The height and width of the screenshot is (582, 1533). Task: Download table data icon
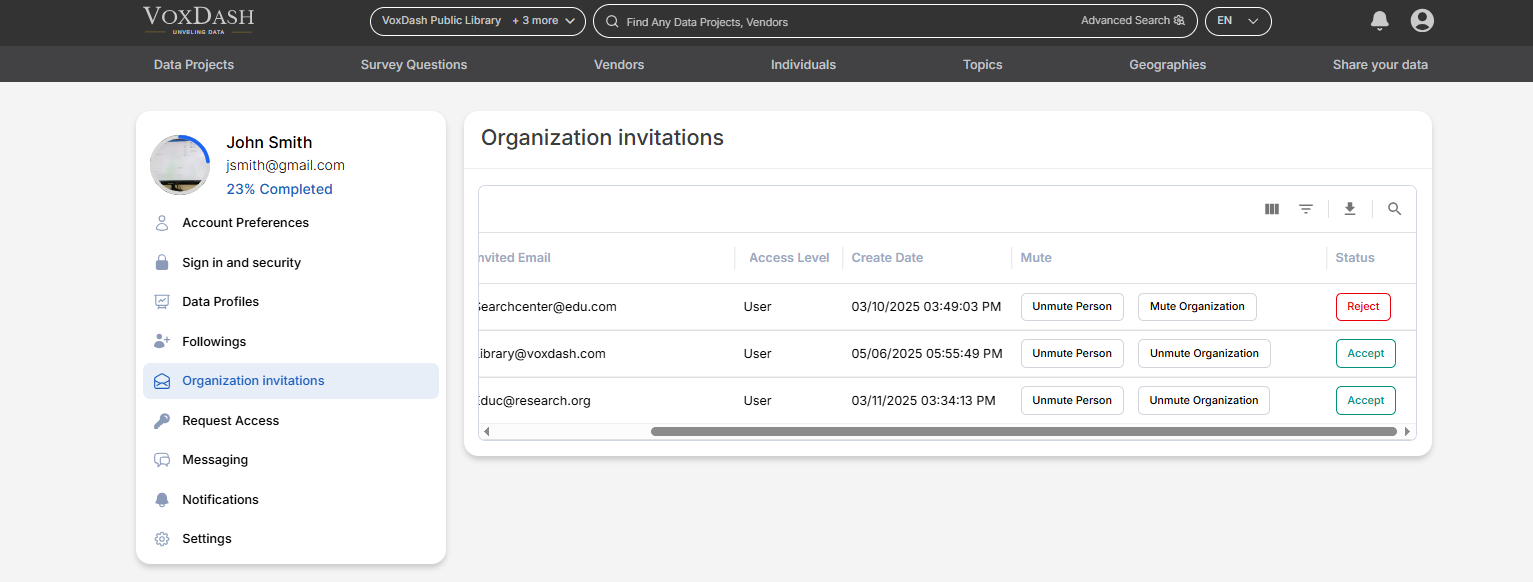pyautogui.click(x=1350, y=209)
